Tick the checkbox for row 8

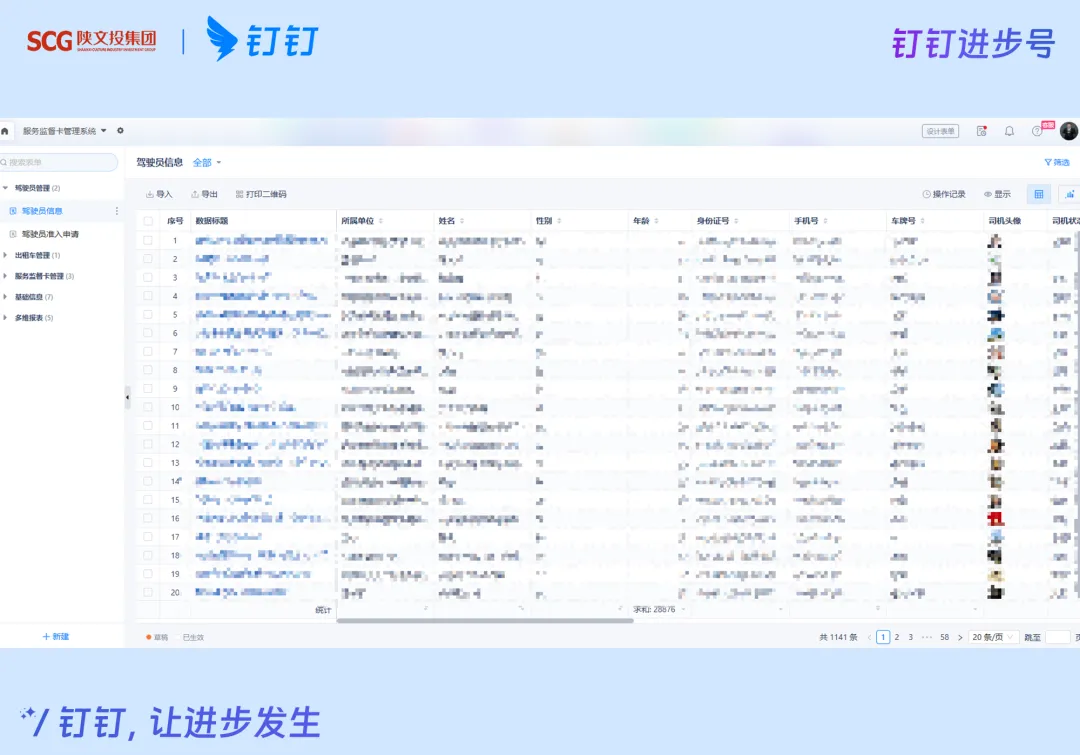[x=148, y=370]
